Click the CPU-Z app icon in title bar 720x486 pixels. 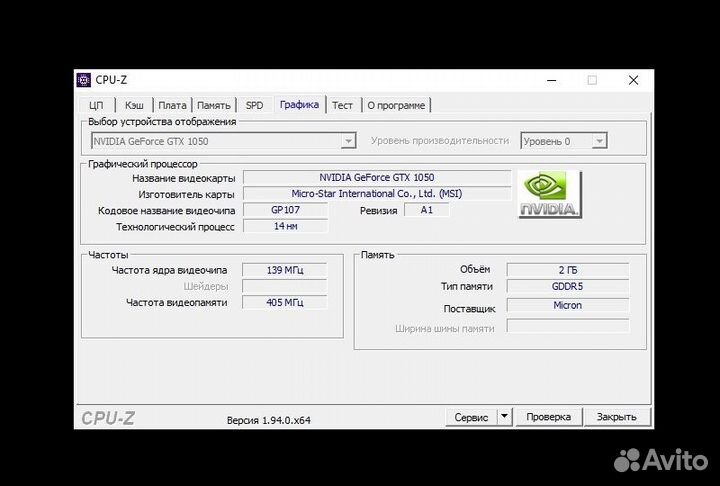tap(84, 80)
